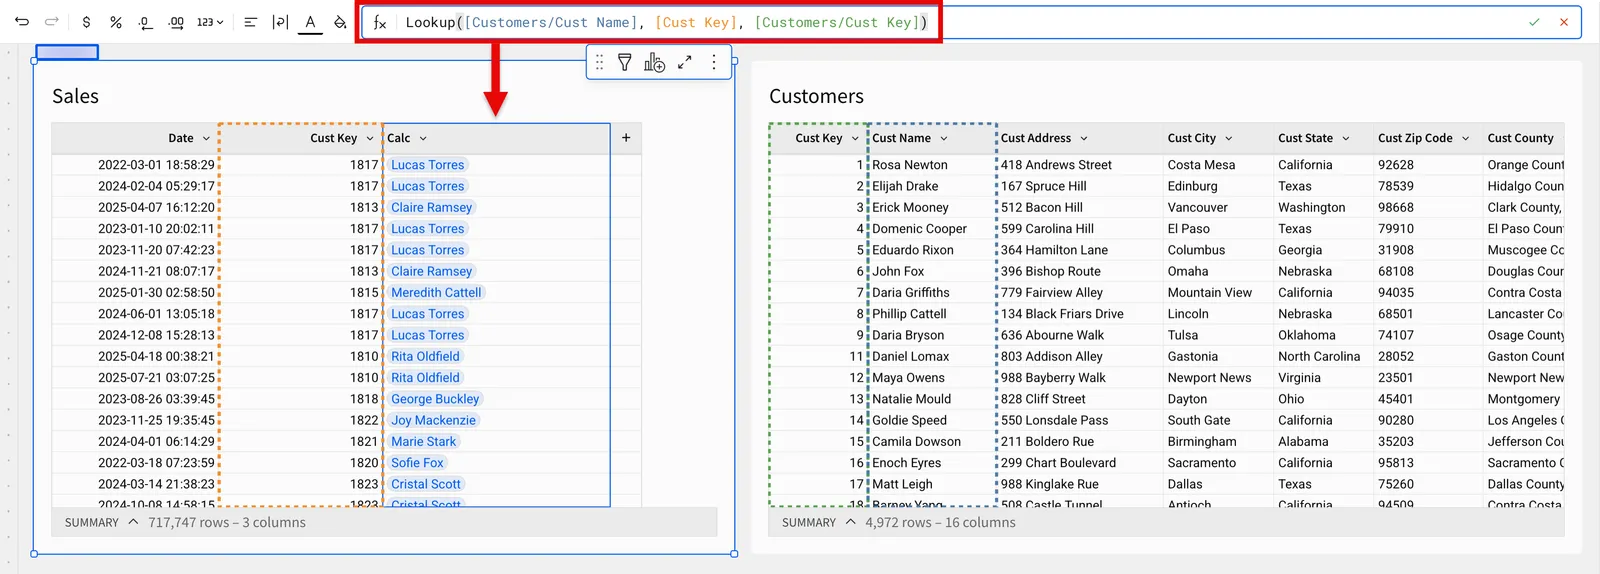
Task: Select the Customers table title
Action: click(x=816, y=96)
